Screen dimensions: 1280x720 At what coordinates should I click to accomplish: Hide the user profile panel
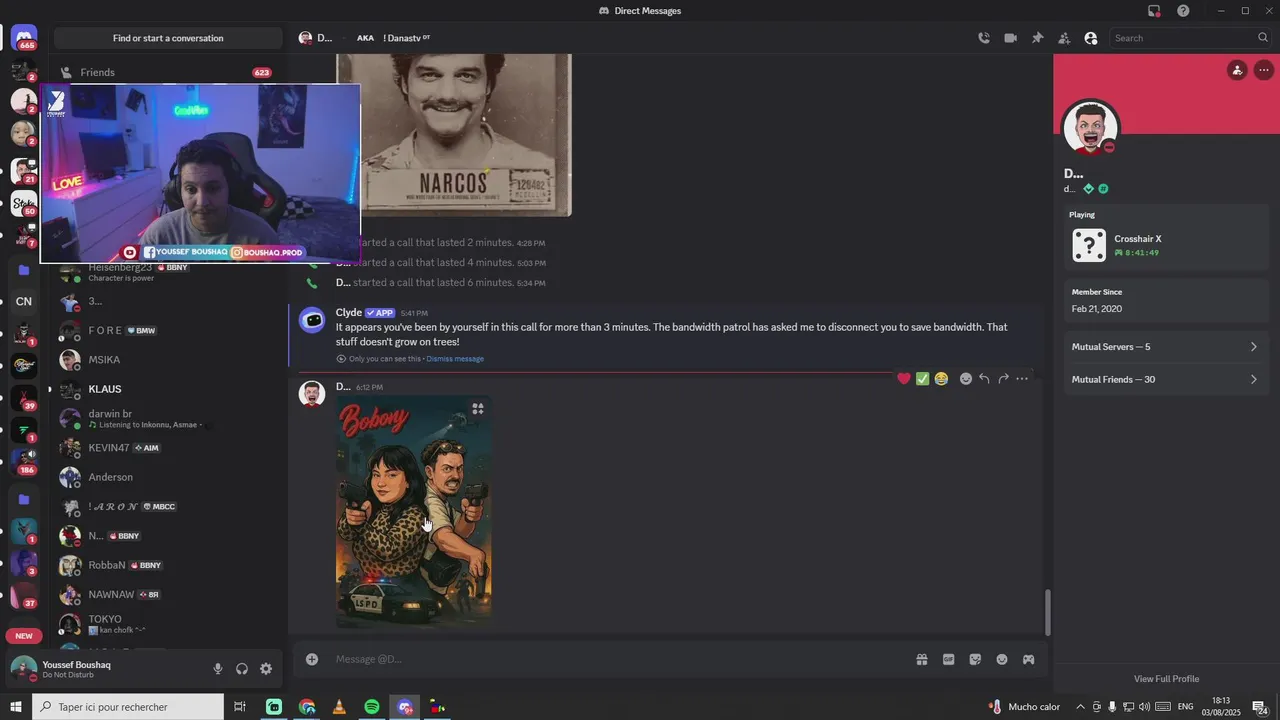click(x=1091, y=38)
